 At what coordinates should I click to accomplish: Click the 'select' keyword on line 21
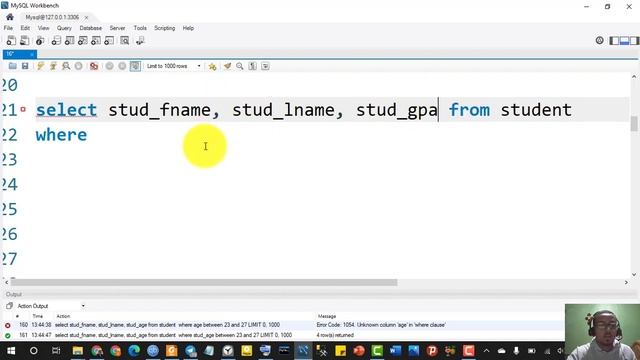(66, 110)
